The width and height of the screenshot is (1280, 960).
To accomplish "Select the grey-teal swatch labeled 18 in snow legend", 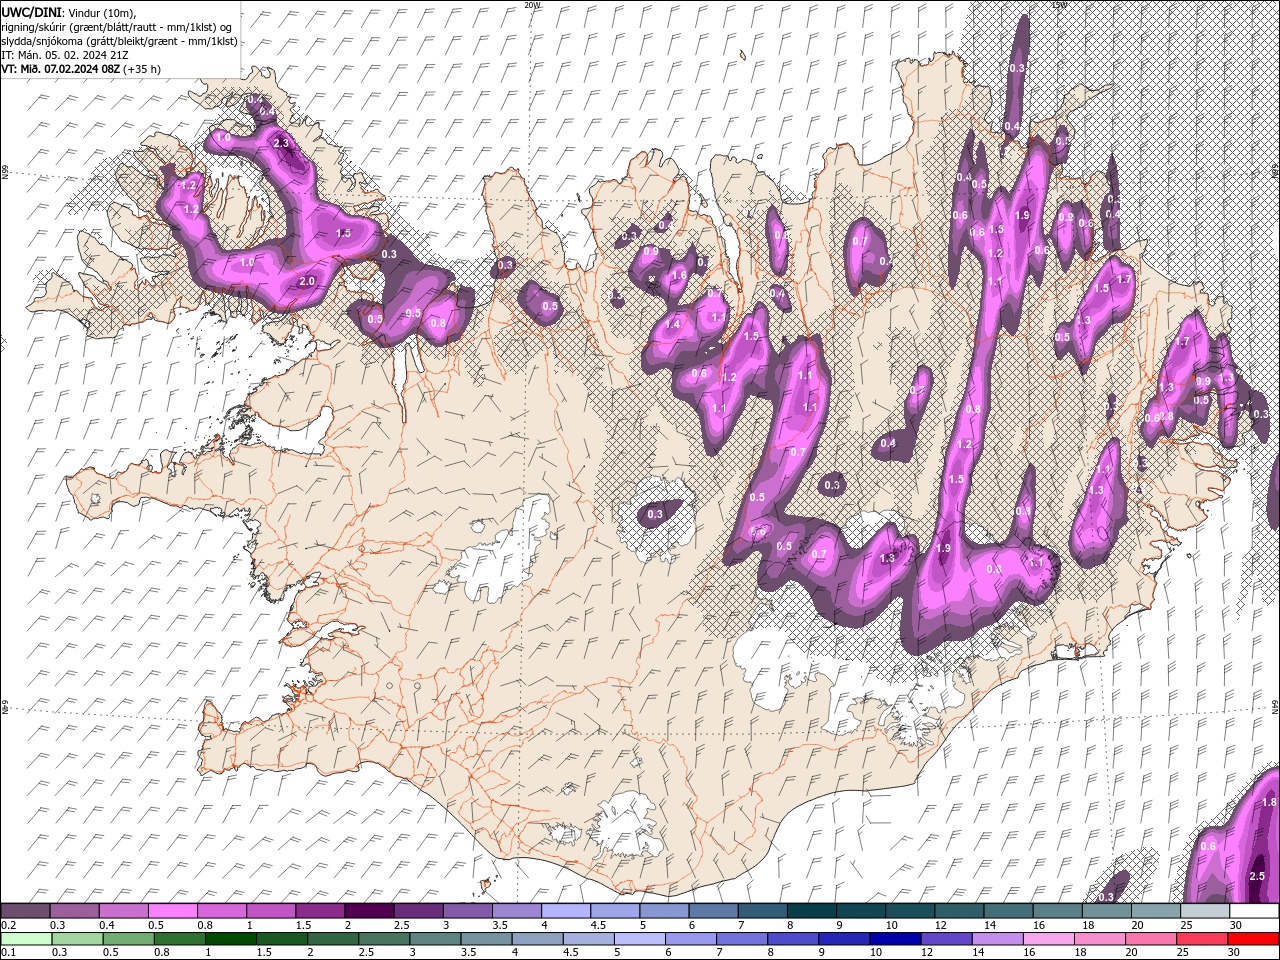I will (1107, 911).
